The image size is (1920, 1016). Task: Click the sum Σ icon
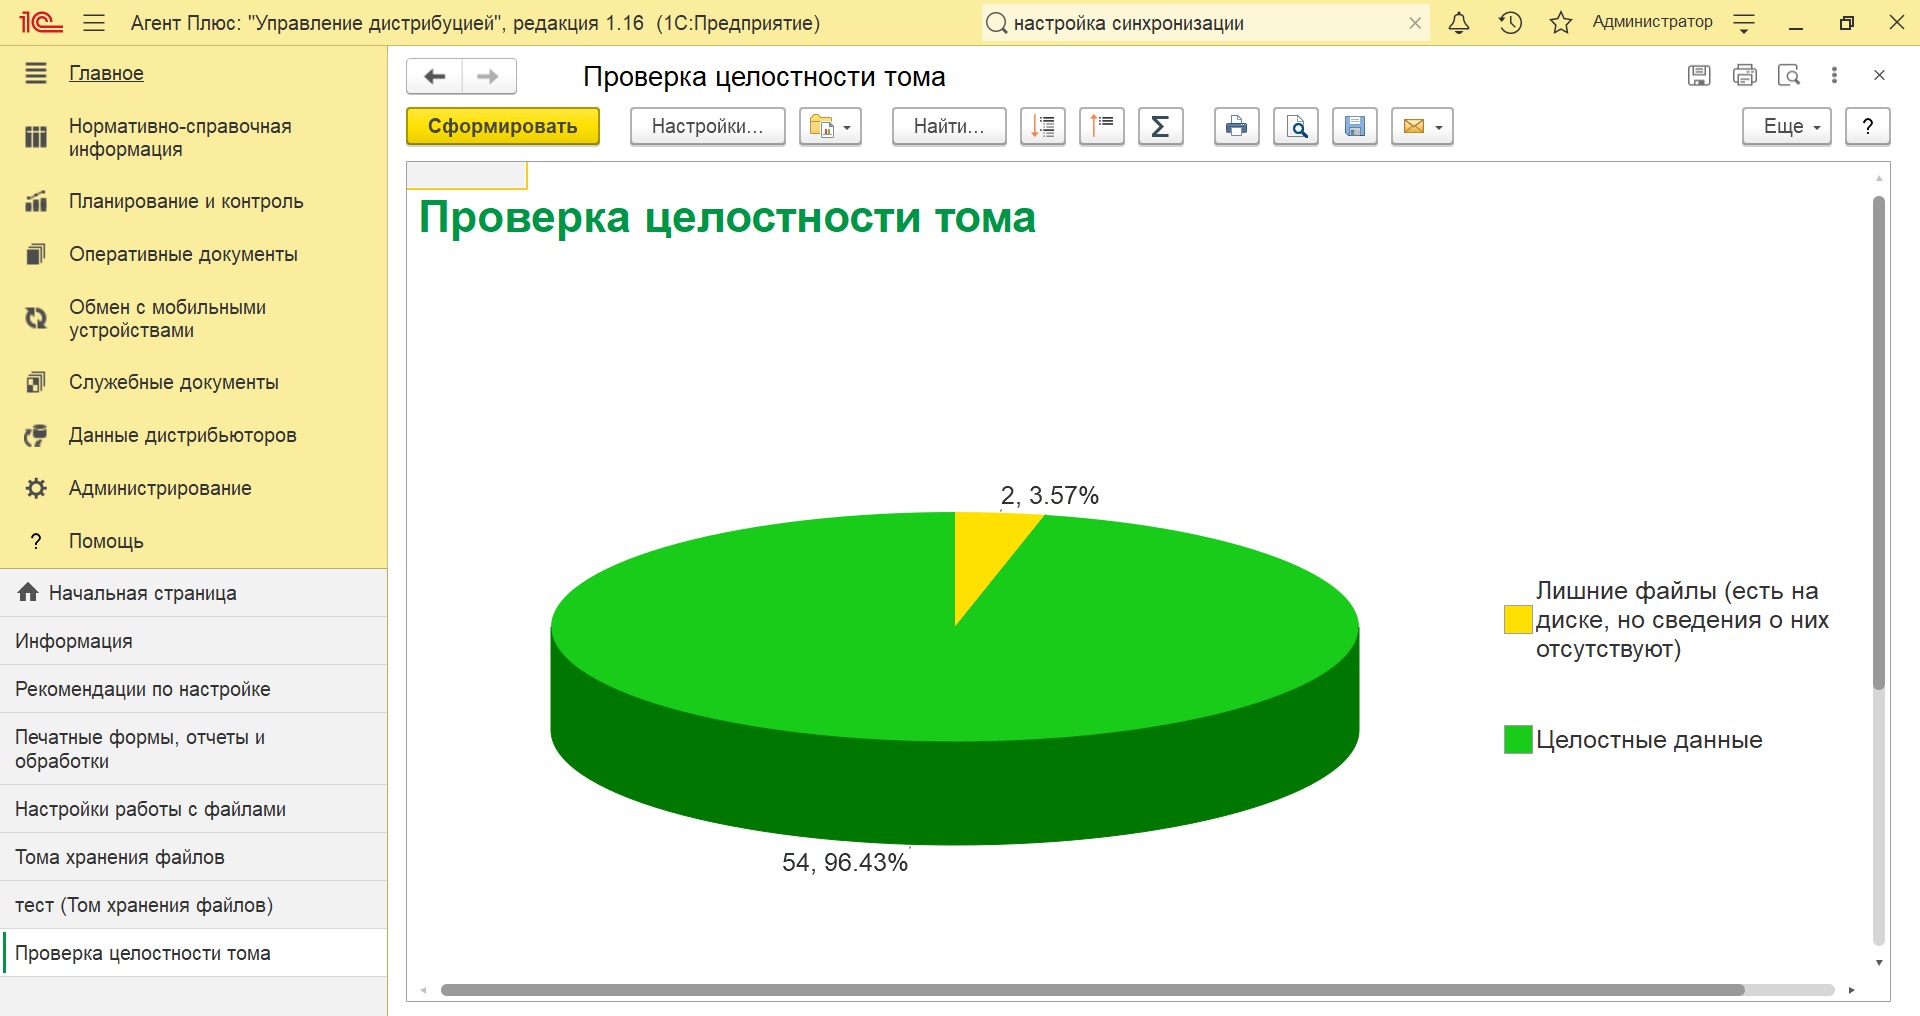click(1161, 126)
